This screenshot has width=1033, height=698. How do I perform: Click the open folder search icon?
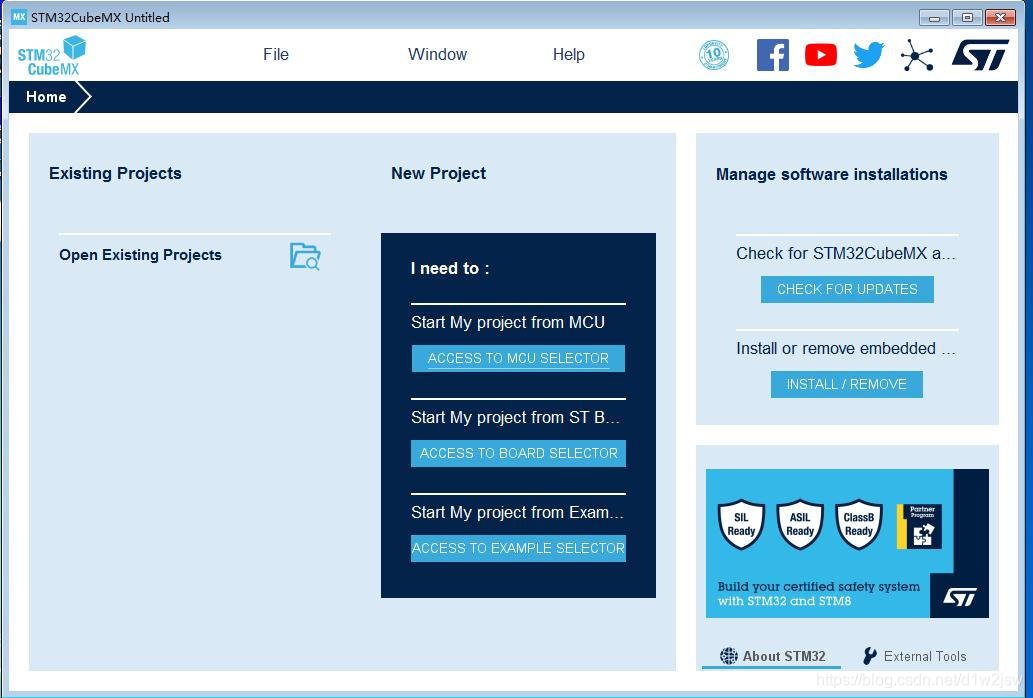coord(305,256)
